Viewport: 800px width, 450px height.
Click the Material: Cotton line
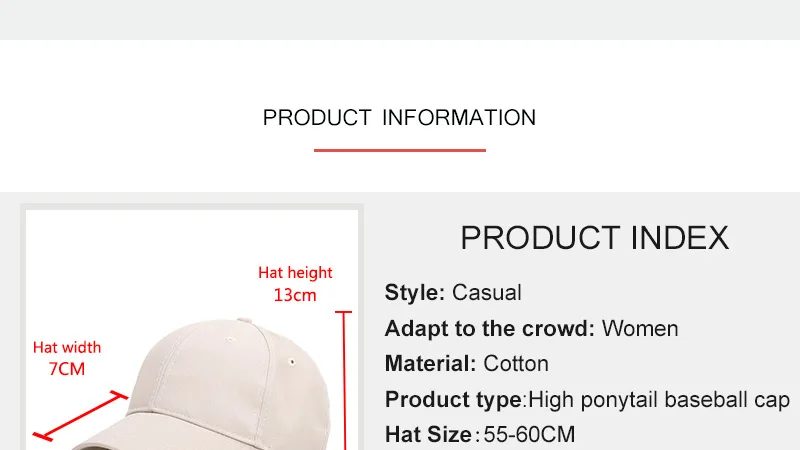(x=466, y=364)
